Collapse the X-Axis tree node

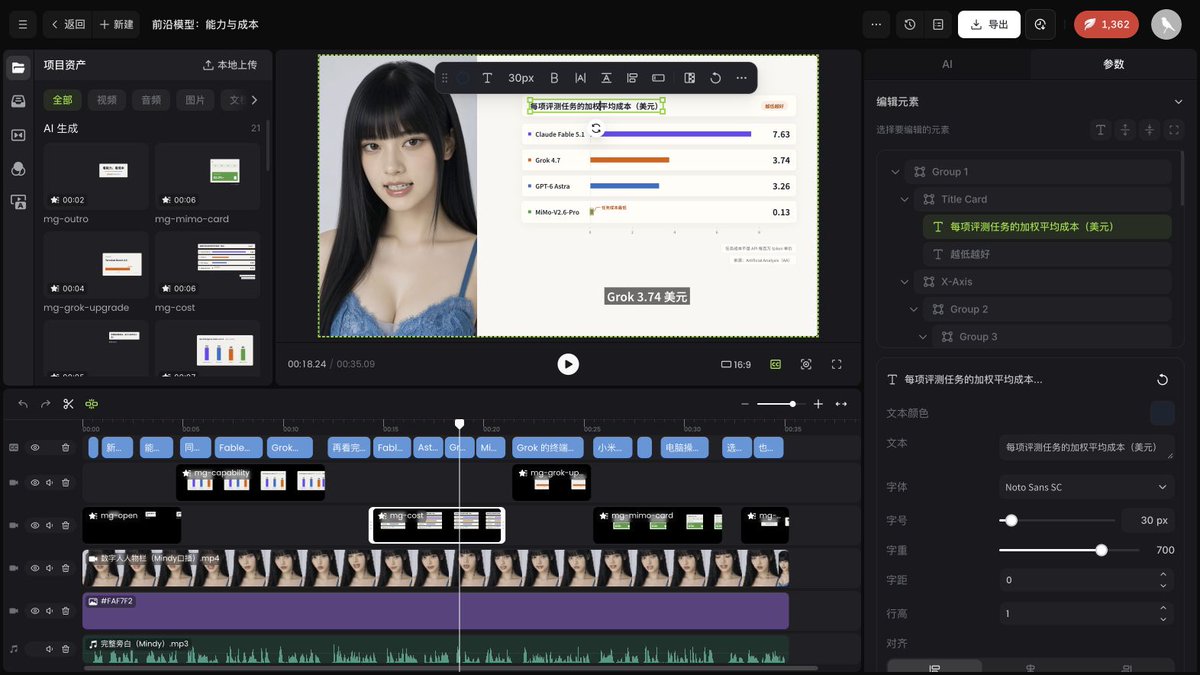point(905,282)
